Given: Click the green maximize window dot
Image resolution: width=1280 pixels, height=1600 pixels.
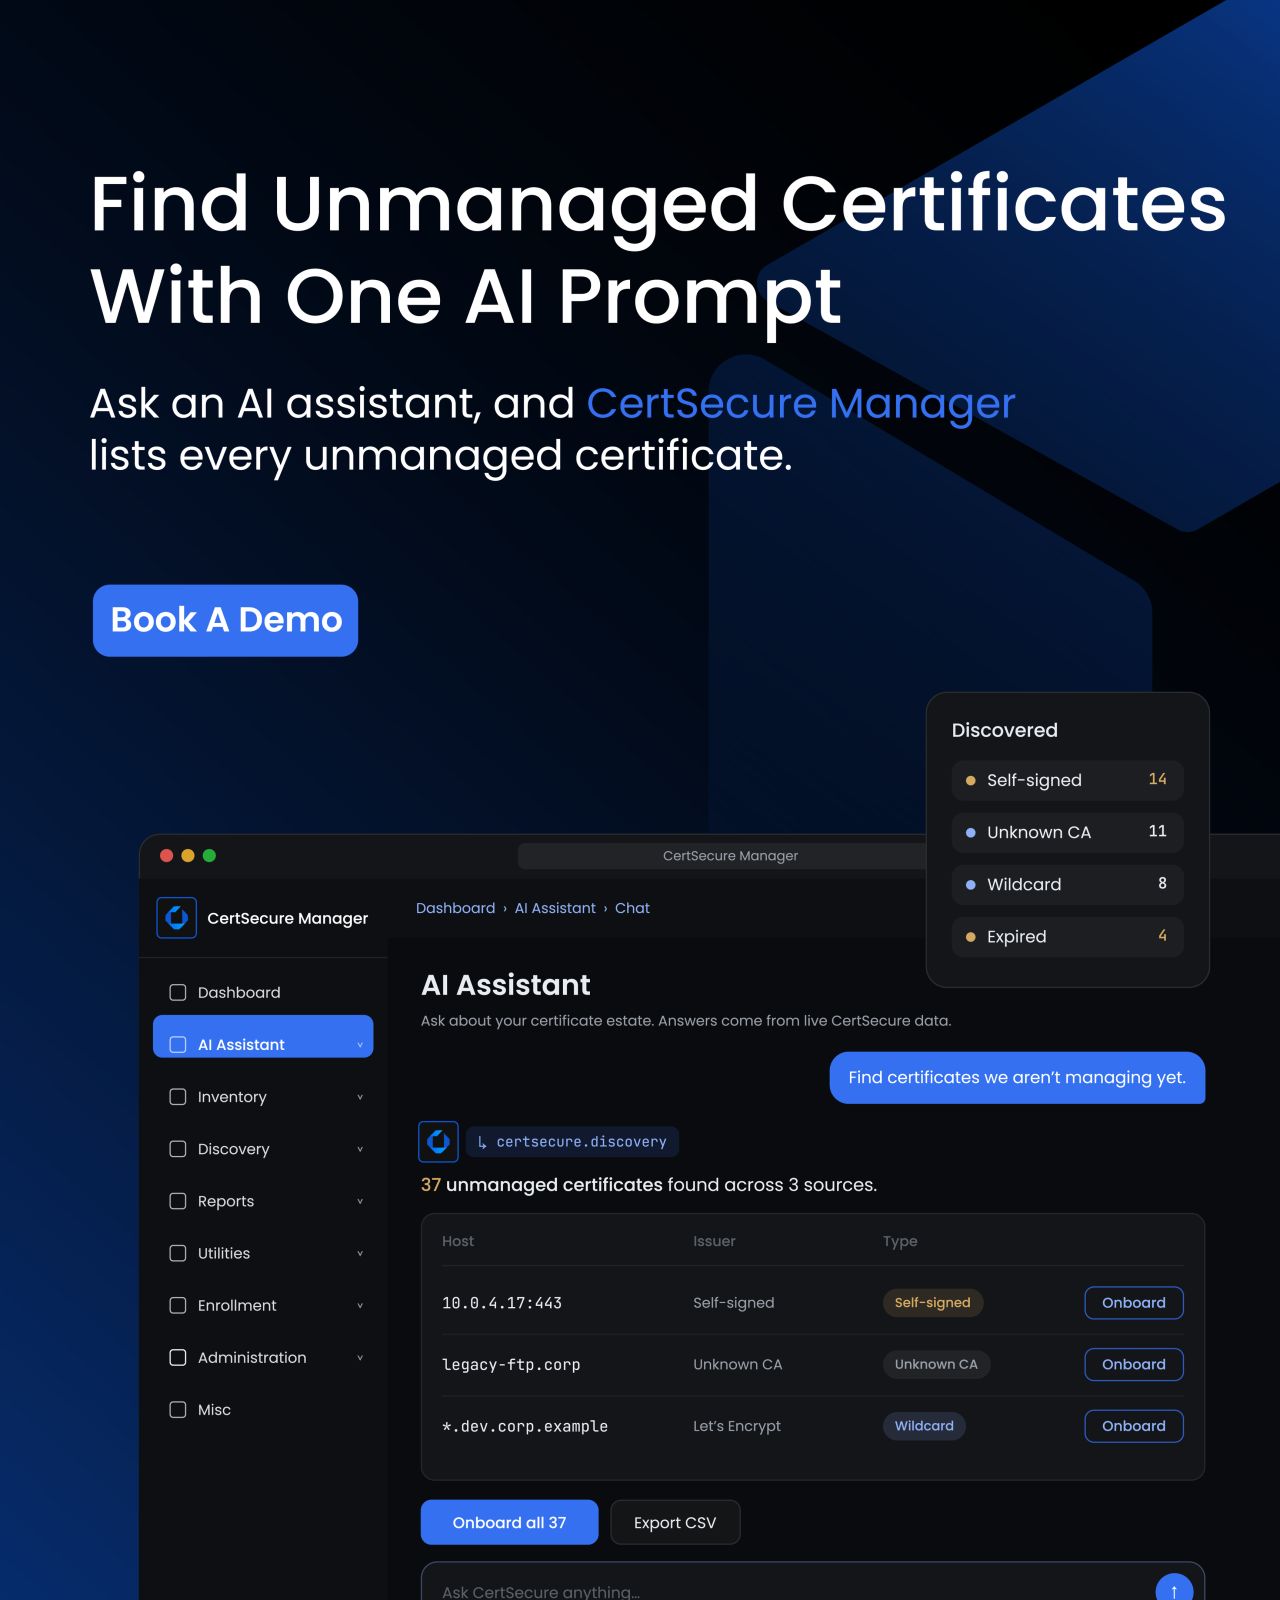Looking at the screenshot, I should coord(209,855).
